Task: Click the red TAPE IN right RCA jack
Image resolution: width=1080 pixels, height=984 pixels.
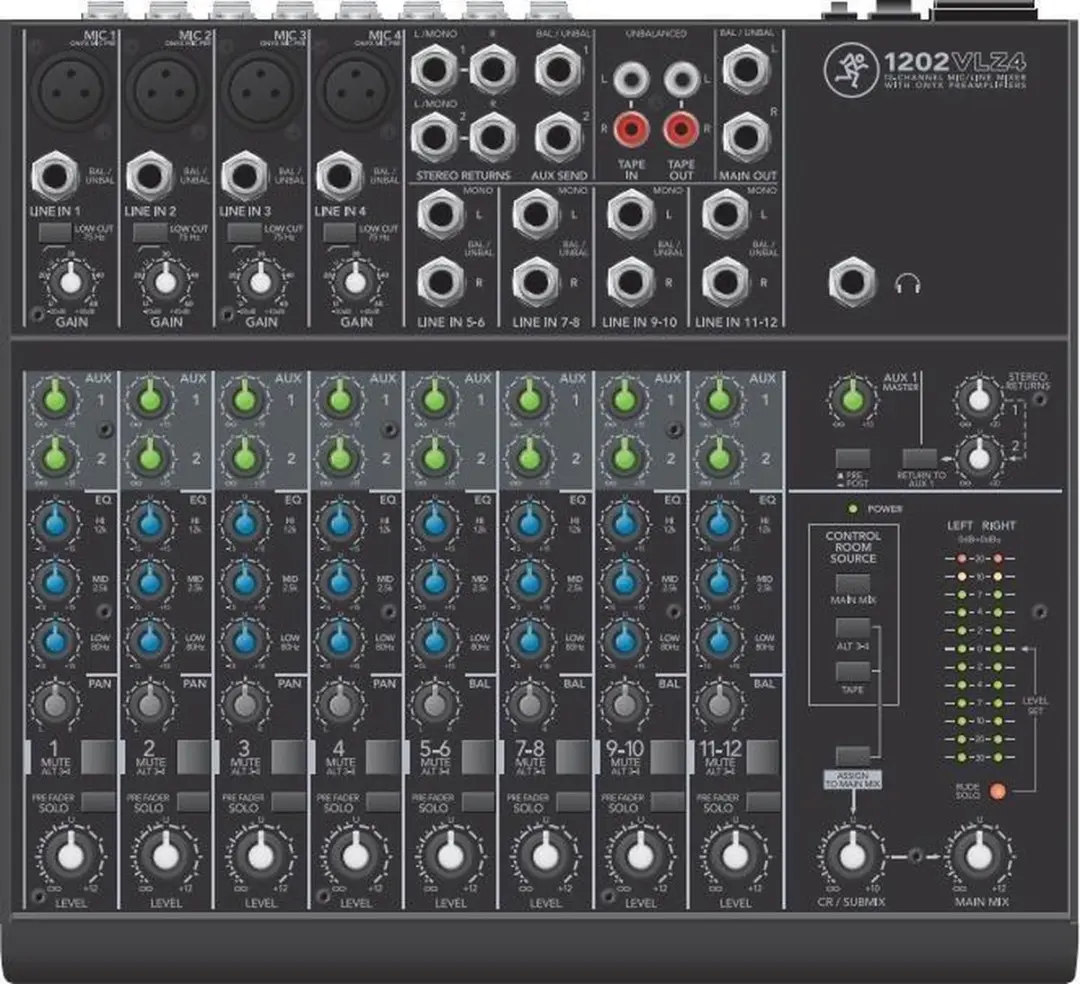Action: (x=632, y=128)
